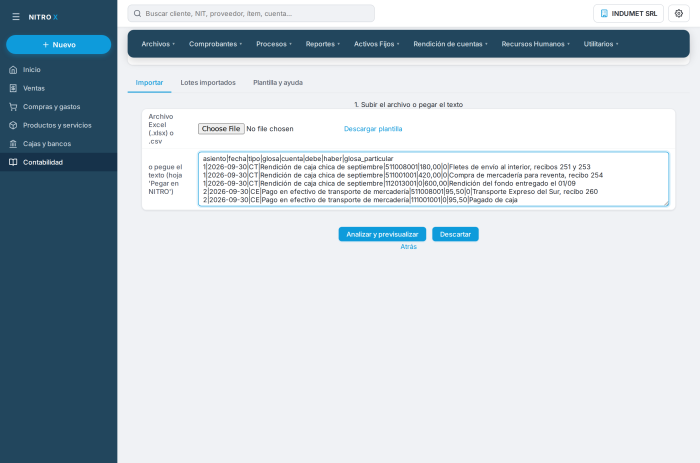Expand the Utilitarios menu
The width and height of the screenshot is (700, 463).
coord(601,44)
